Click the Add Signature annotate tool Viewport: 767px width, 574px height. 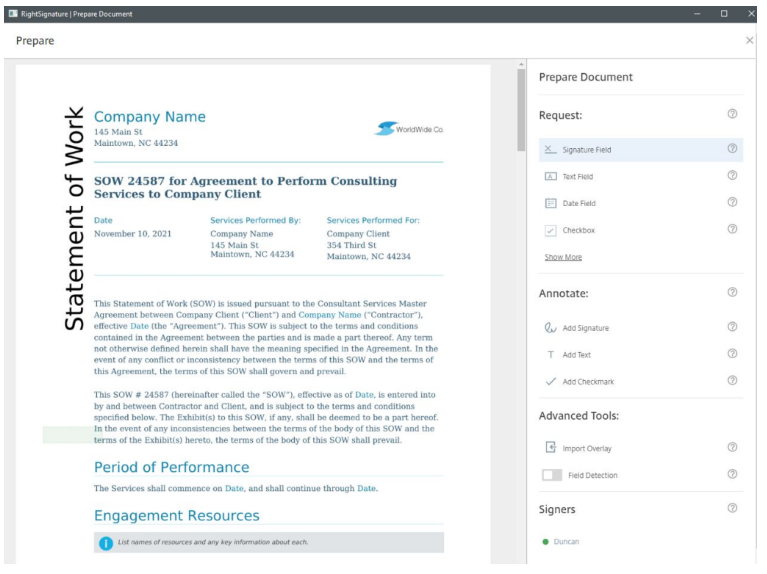[585, 328]
